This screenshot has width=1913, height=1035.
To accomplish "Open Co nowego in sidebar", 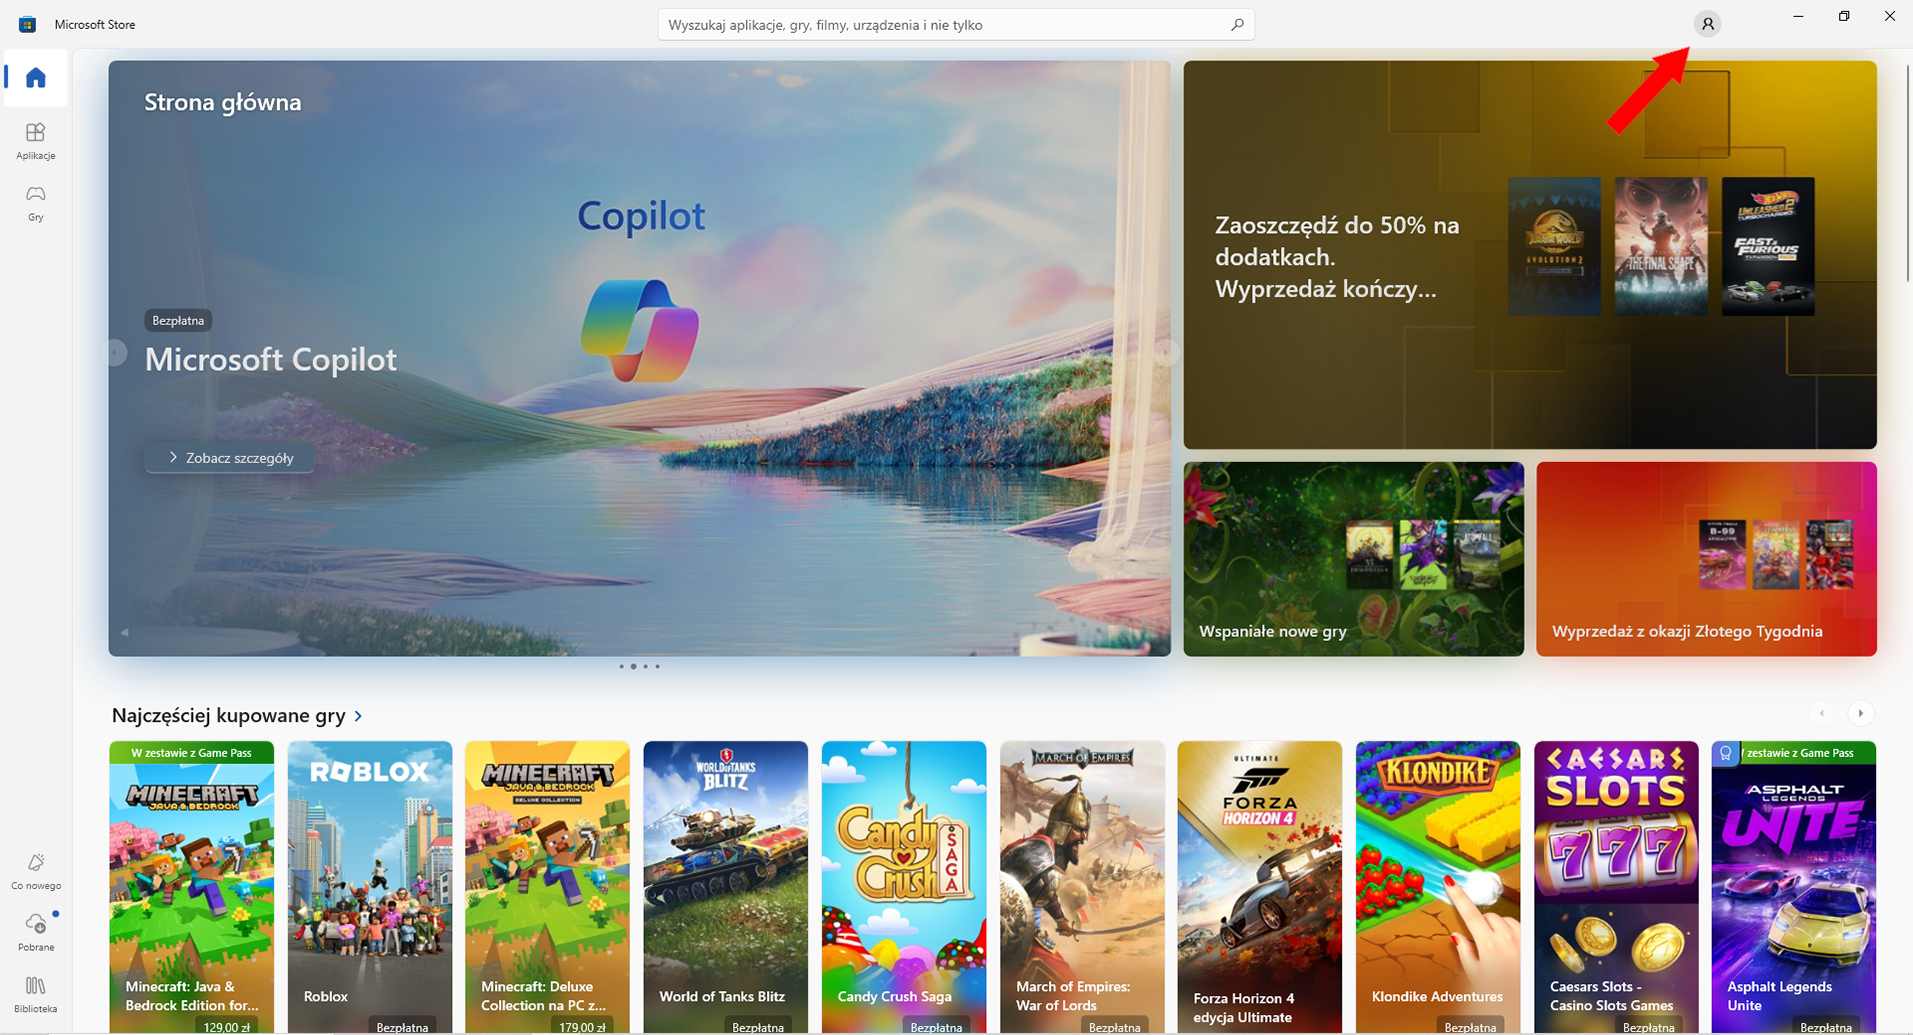I will (x=36, y=872).
